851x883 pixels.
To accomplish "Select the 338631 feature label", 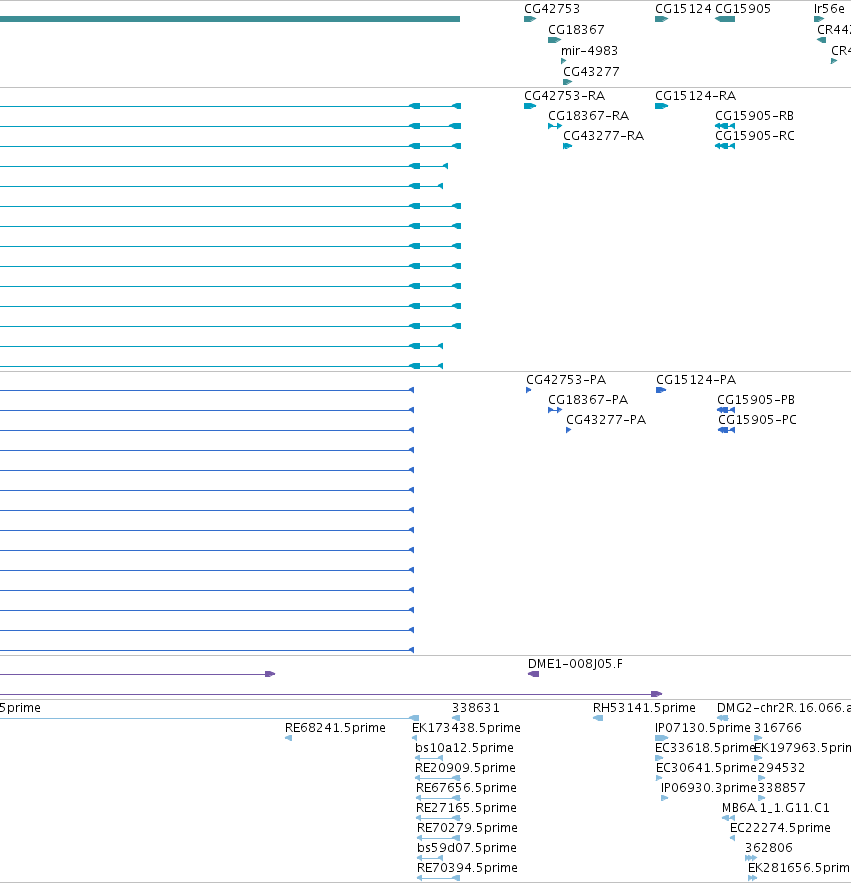I will point(475,708).
